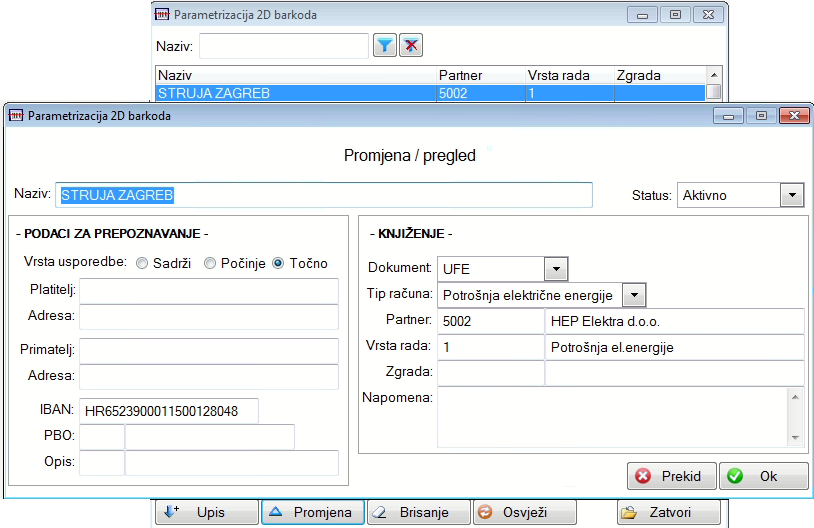
Task: Click the refresh icon on the Osvježi button
Action: (485, 512)
